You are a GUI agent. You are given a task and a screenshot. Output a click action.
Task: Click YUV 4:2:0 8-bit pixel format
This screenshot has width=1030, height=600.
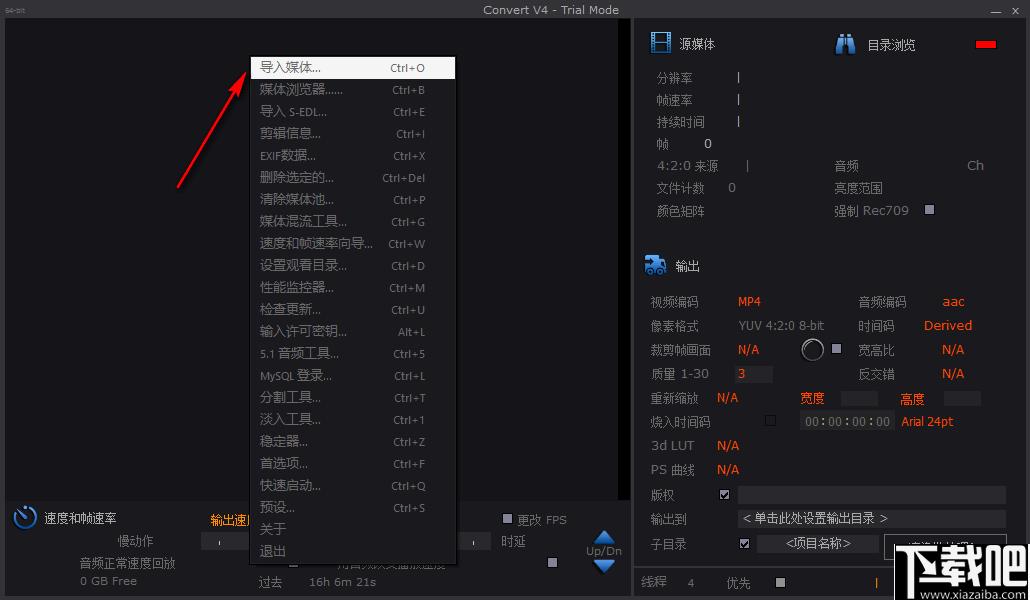[x=781, y=325]
